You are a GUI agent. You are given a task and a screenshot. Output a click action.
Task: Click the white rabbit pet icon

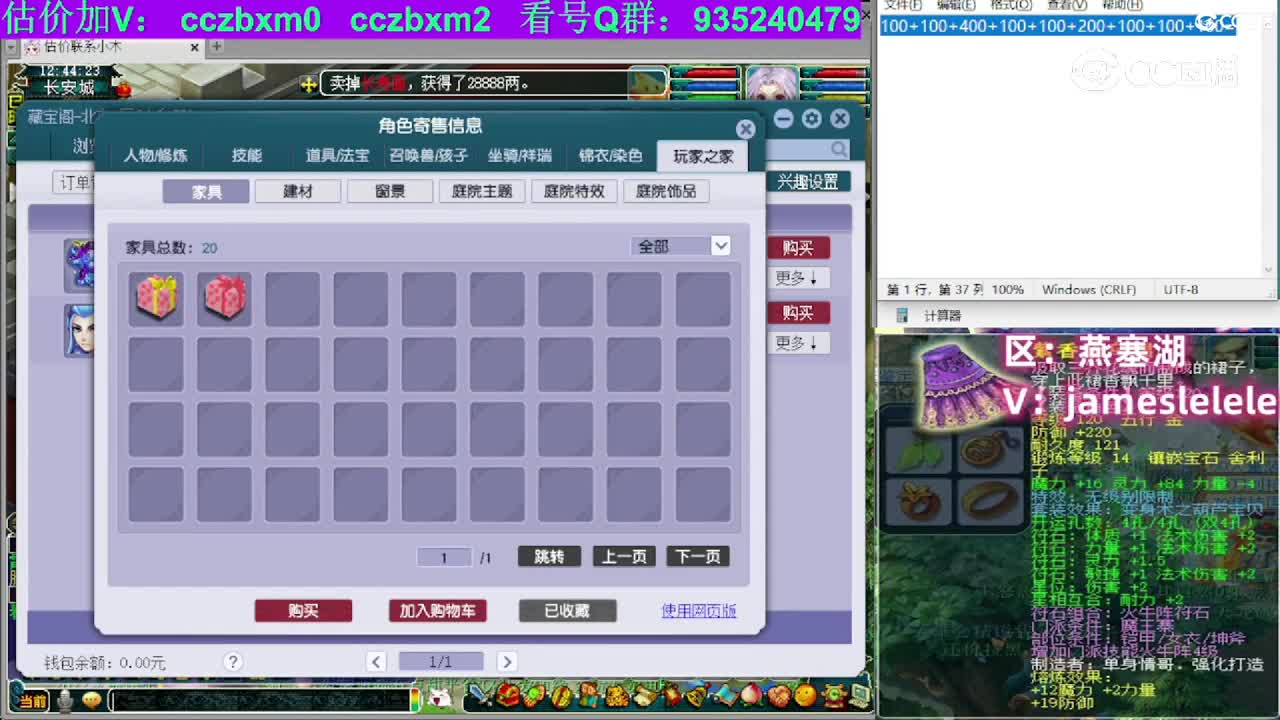pos(440,697)
